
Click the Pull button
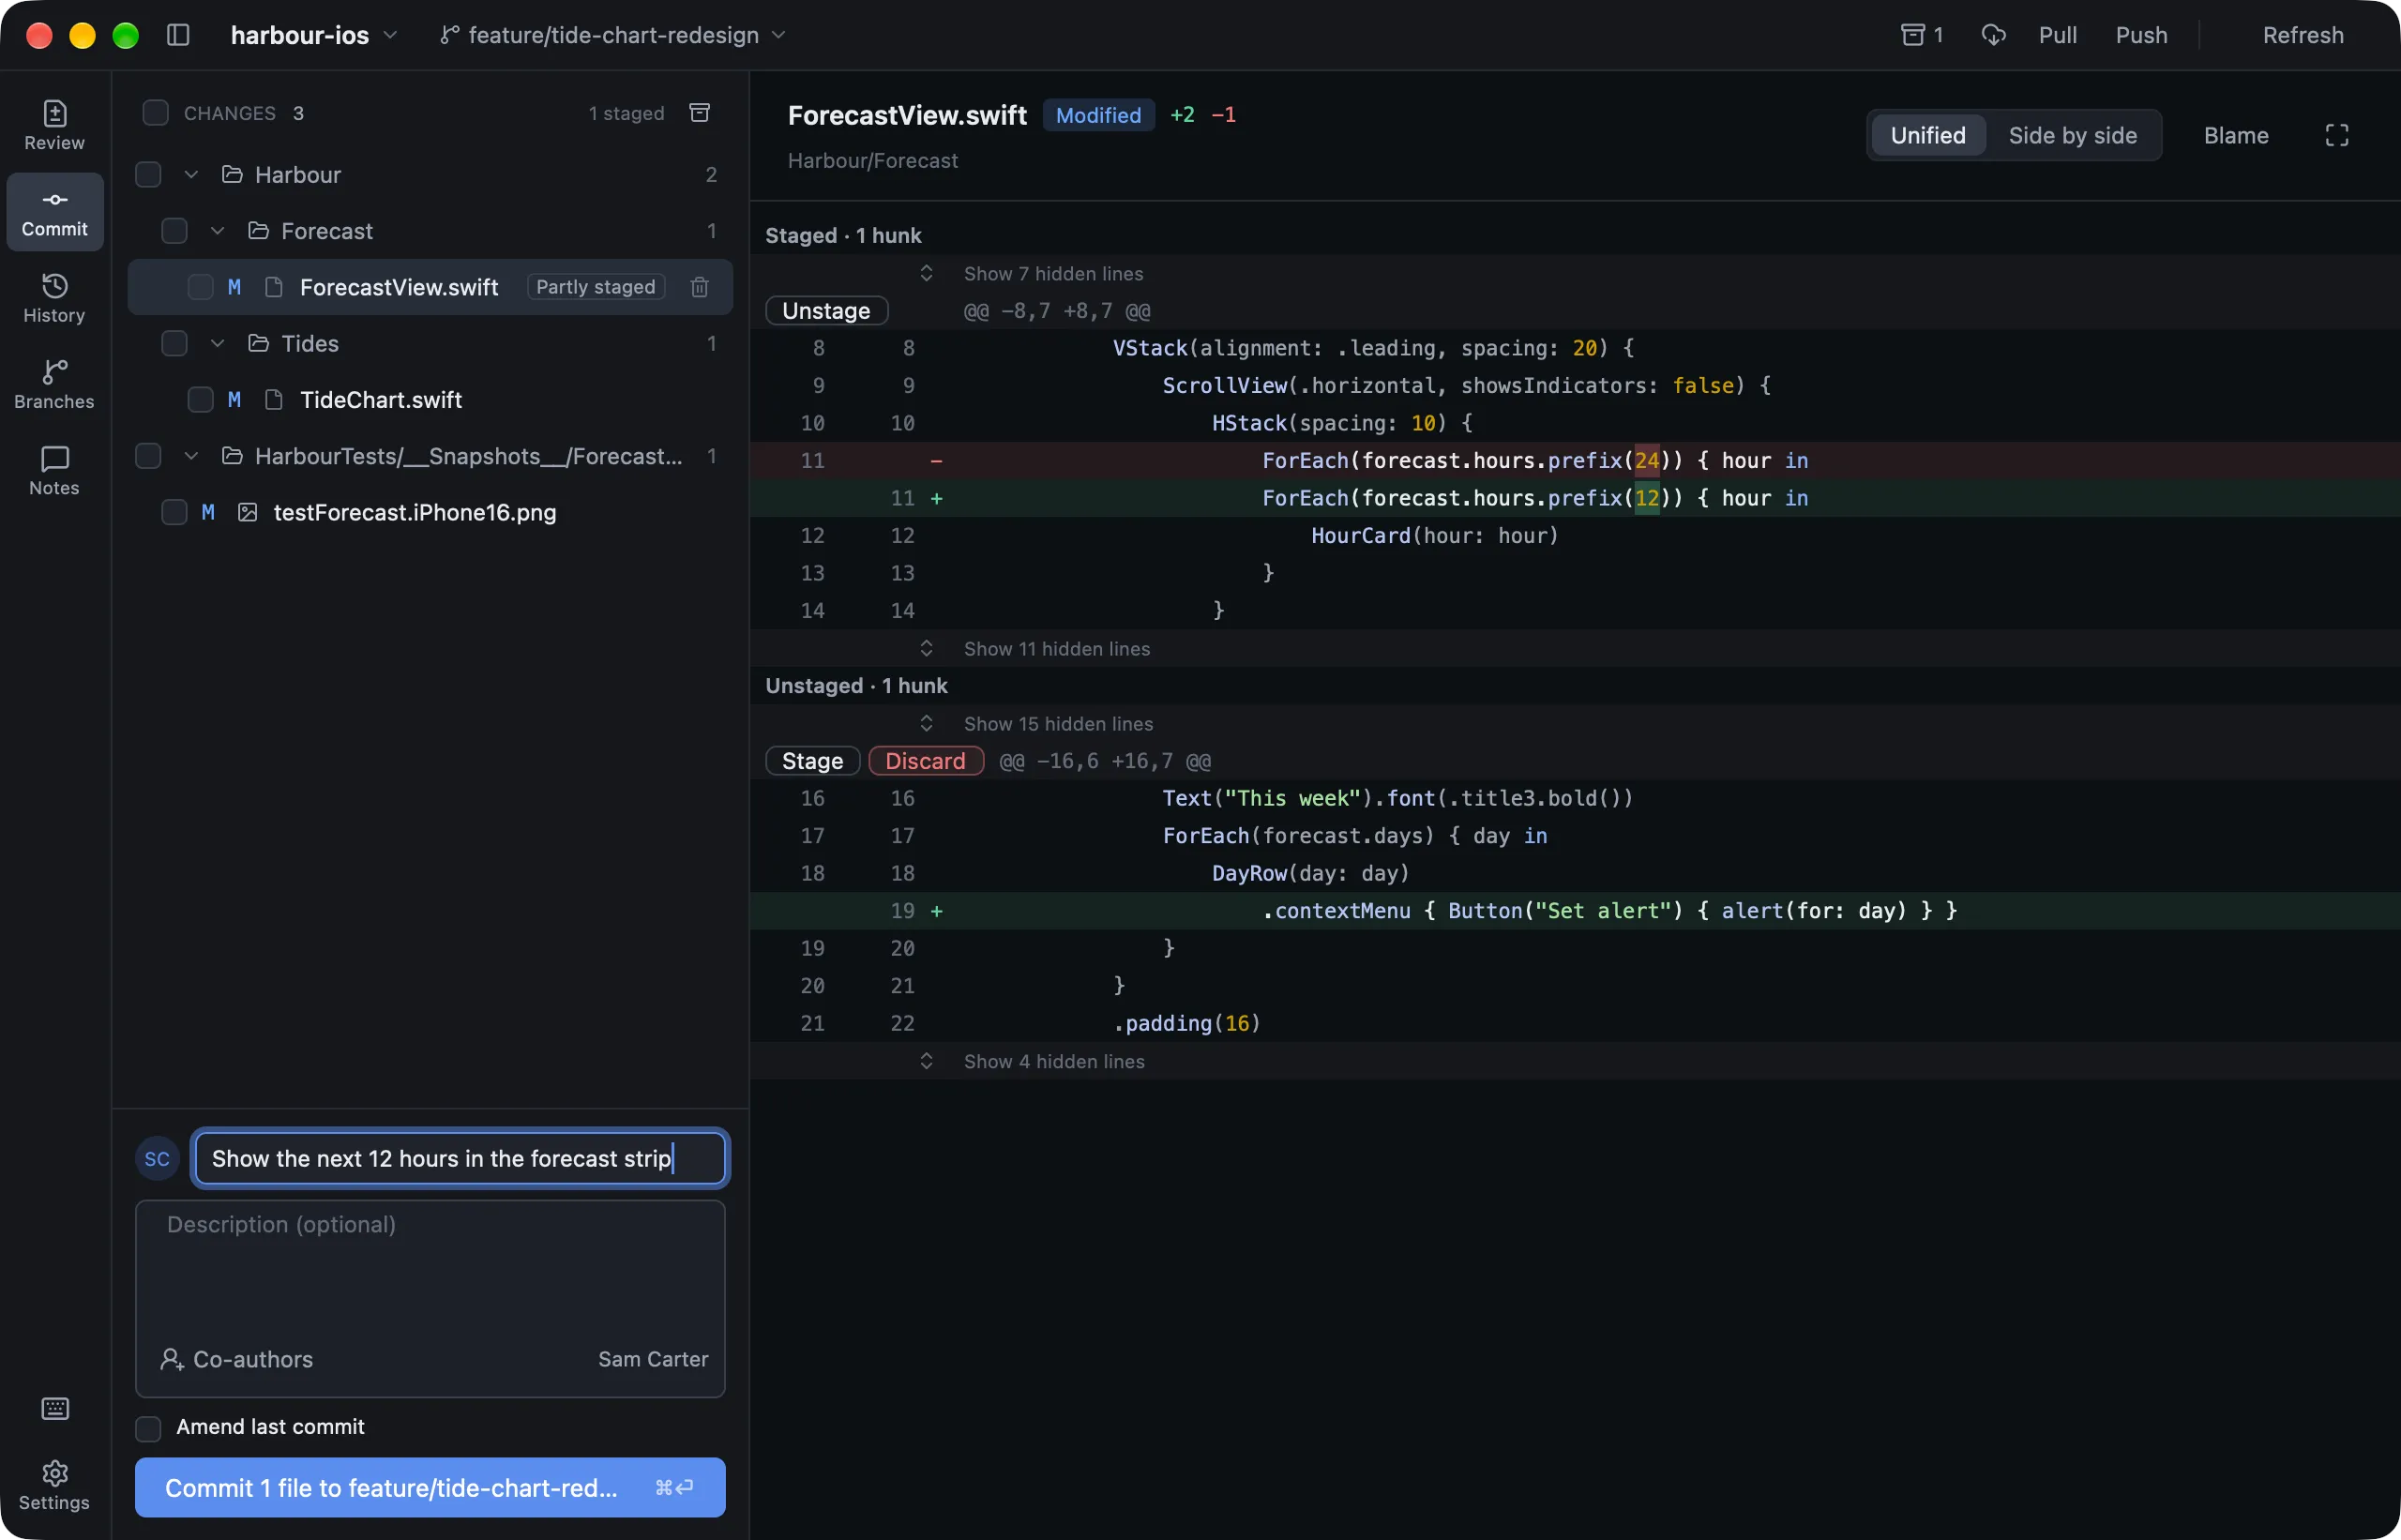coord(2057,35)
